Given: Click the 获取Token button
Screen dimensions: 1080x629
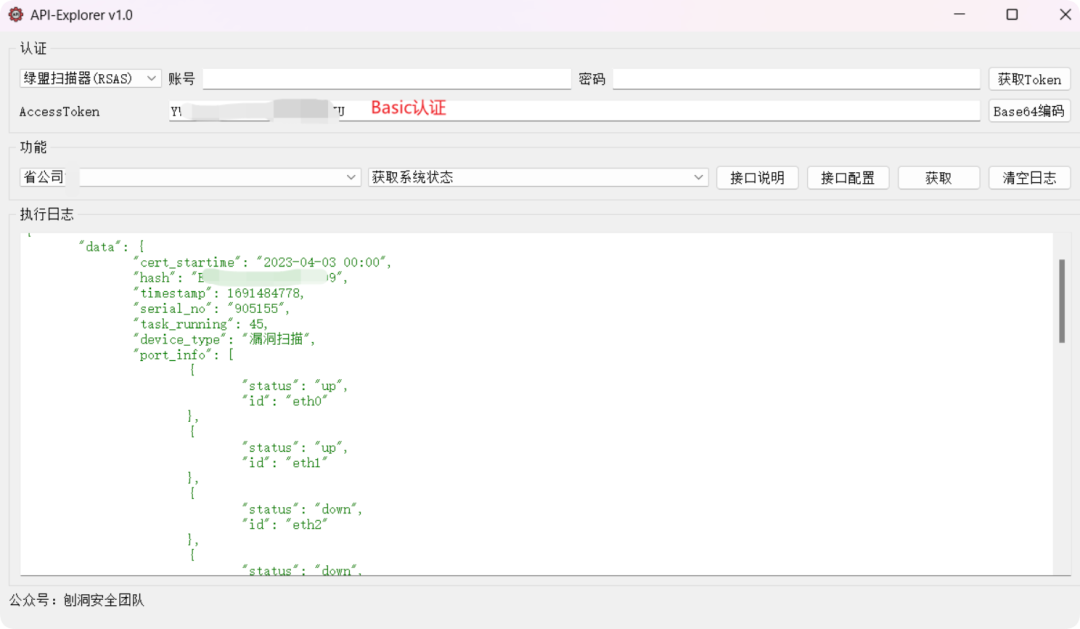Looking at the screenshot, I should pyautogui.click(x=1029, y=79).
